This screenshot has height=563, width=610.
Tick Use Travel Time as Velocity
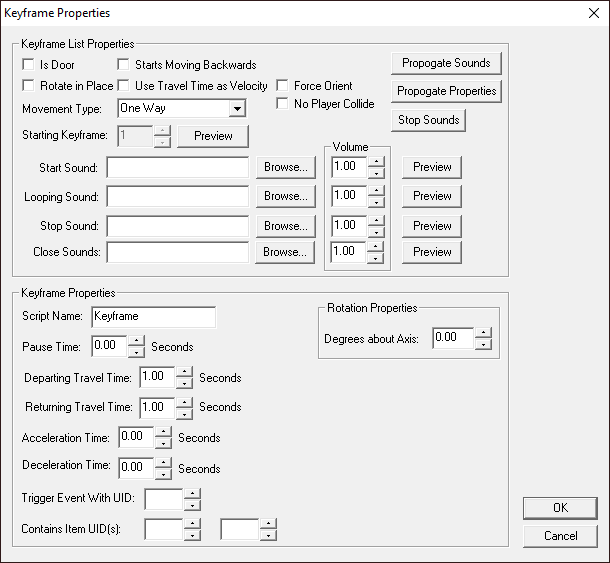click(125, 86)
